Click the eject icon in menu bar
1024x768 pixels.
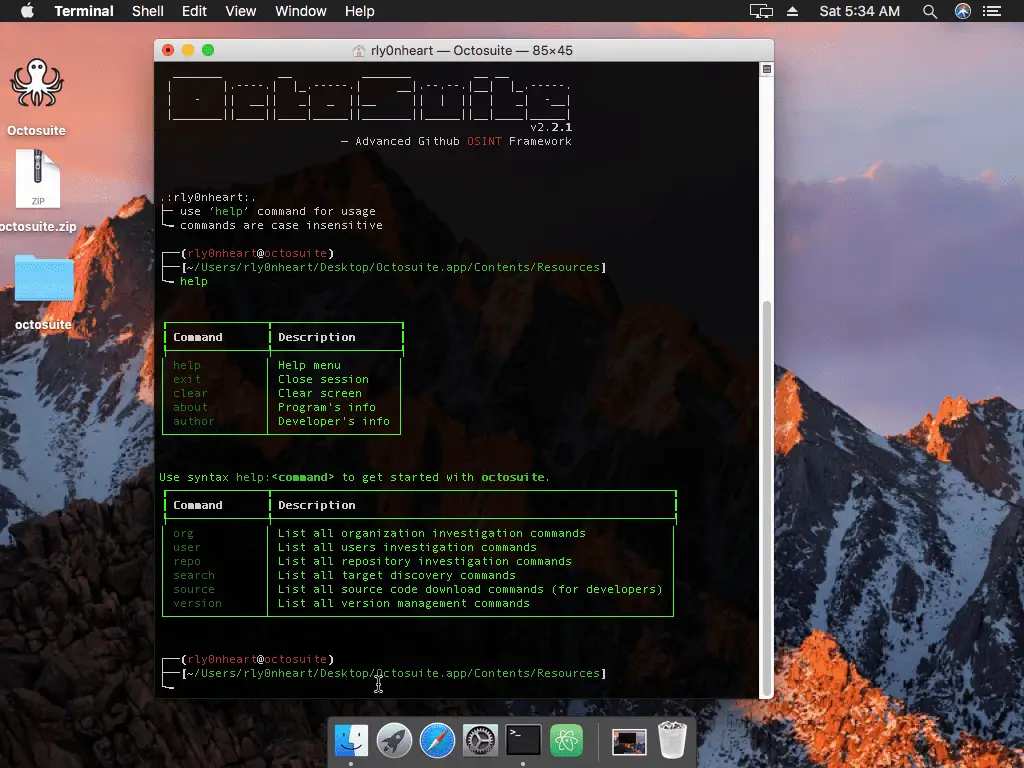792,11
